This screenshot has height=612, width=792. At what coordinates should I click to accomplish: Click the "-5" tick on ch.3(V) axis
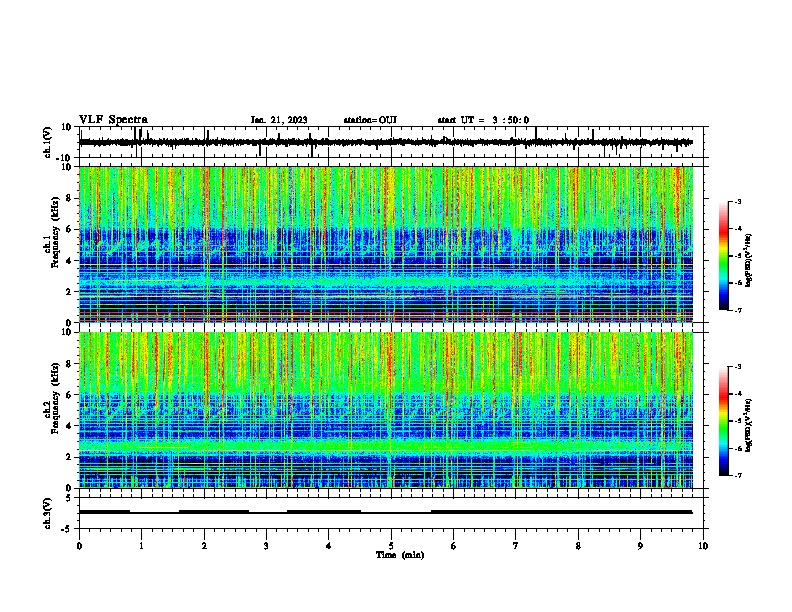point(68,529)
